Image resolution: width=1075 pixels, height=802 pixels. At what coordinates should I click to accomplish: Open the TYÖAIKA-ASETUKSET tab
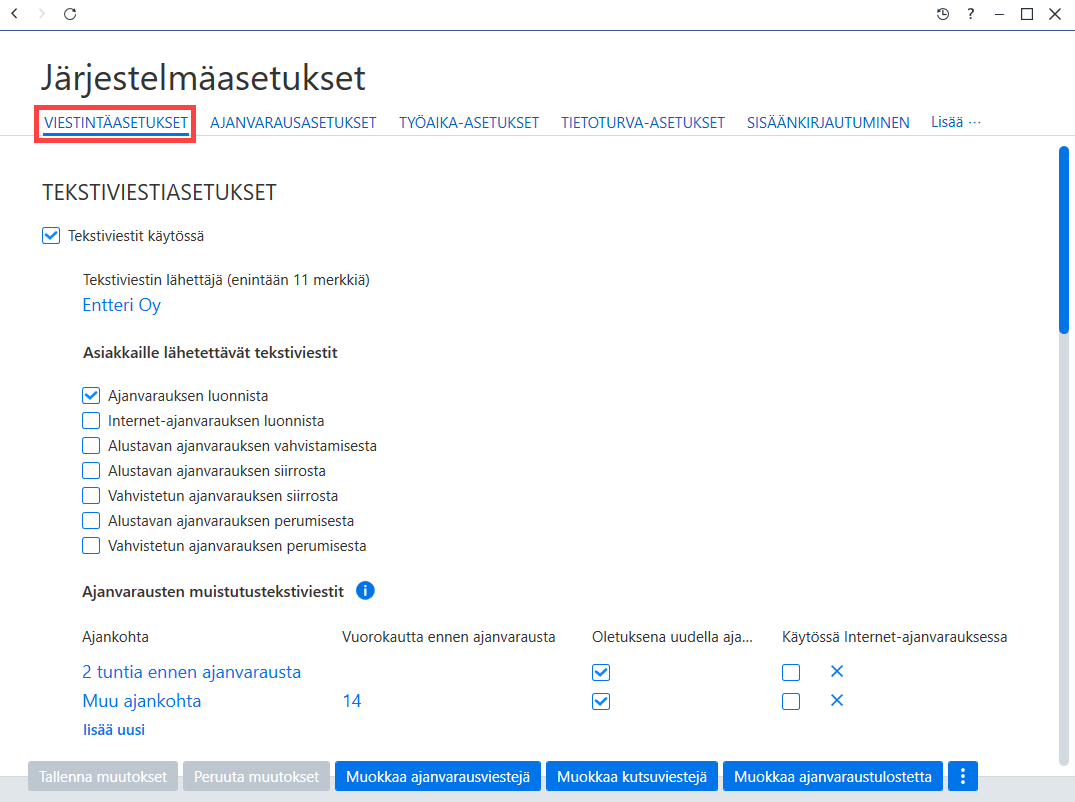(x=469, y=123)
